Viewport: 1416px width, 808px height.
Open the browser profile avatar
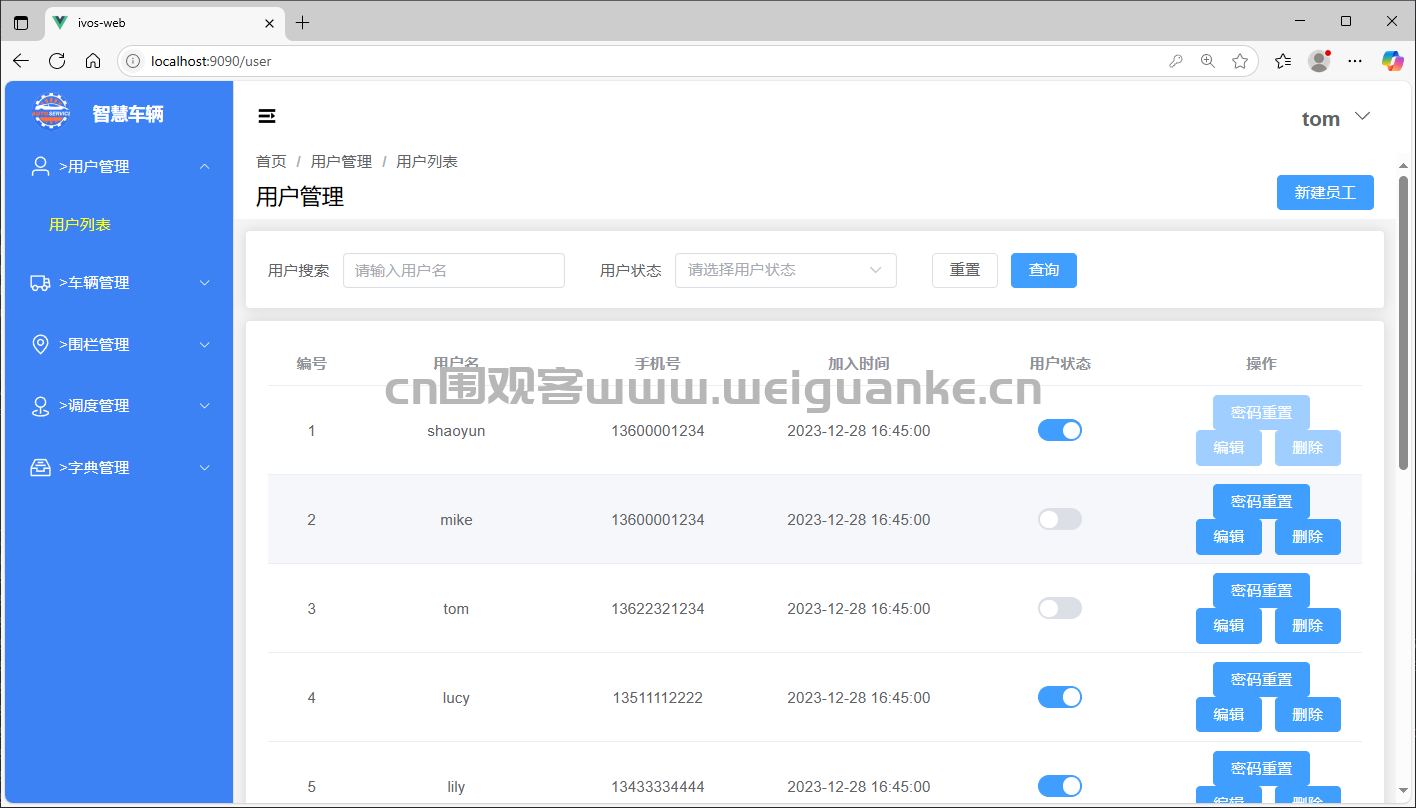(x=1319, y=61)
